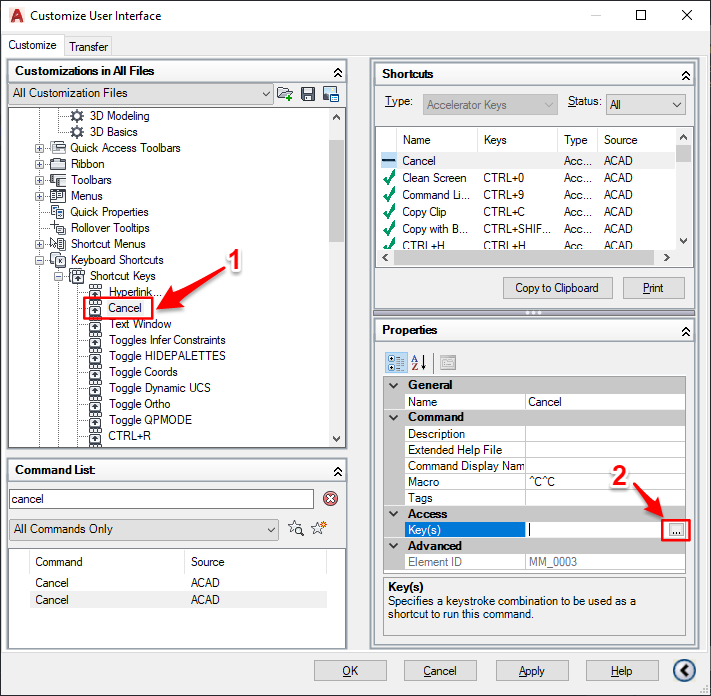Image resolution: width=711 pixels, height=696 pixels.
Task: Open the Status All dropdown
Action: [x=645, y=105]
